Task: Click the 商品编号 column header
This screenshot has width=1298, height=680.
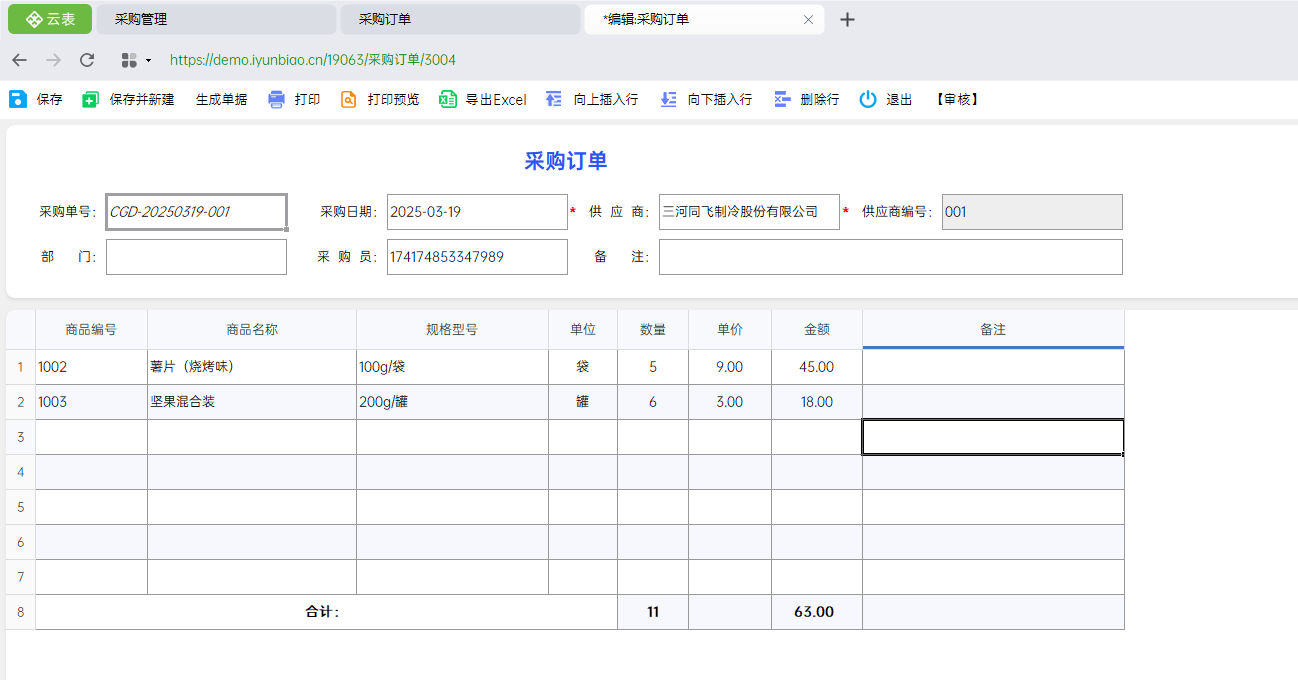Action: [x=92, y=329]
